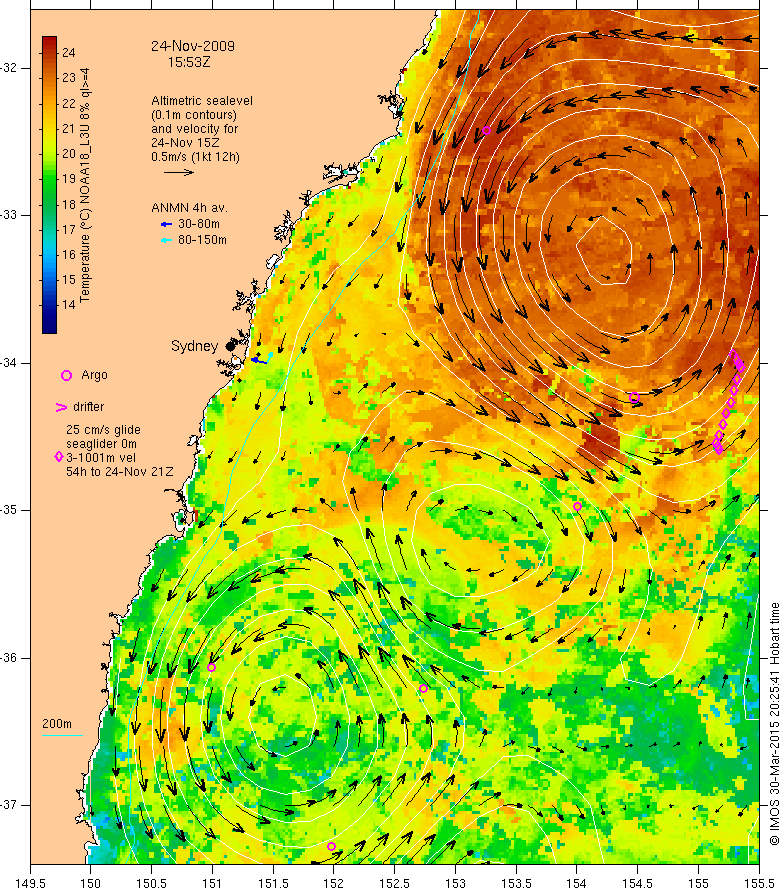Screen dimensions: 780x890
Task: Click the "(0.1m contours)" text
Action: coord(194,115)
